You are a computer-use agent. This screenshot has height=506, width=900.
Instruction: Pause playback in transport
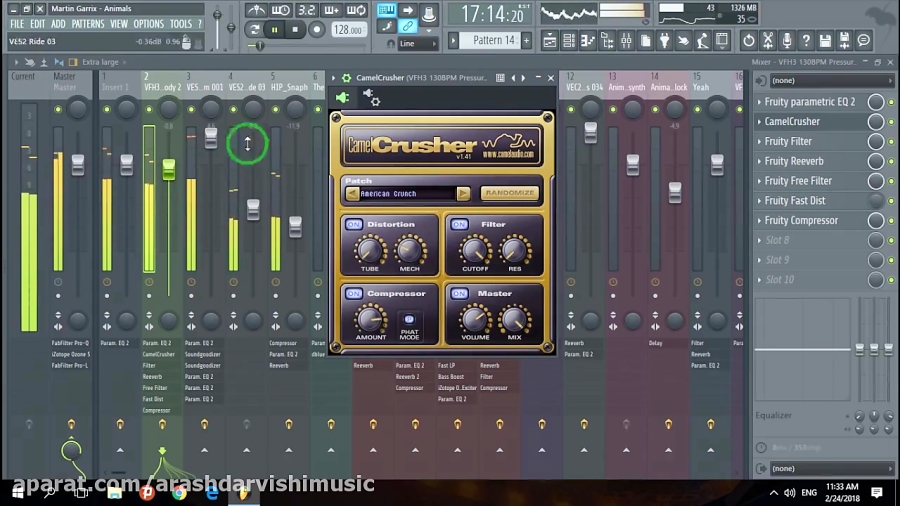[x=275, y=29]
